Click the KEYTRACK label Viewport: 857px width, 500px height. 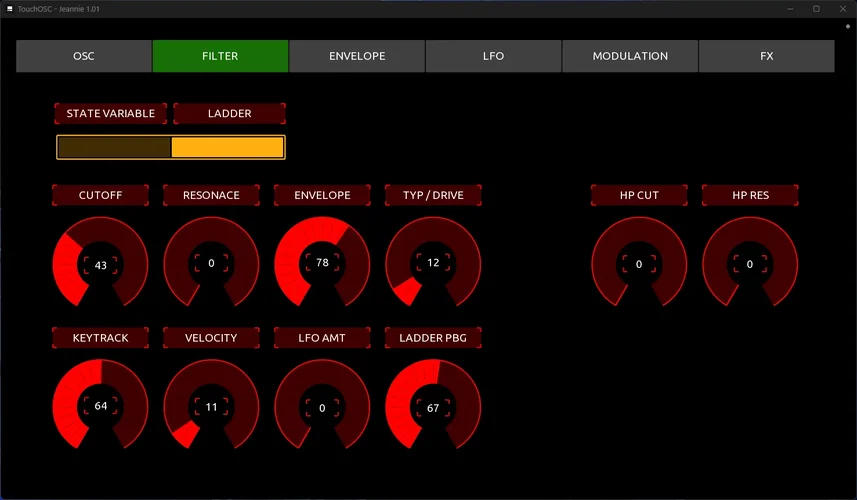coord(101,338)
